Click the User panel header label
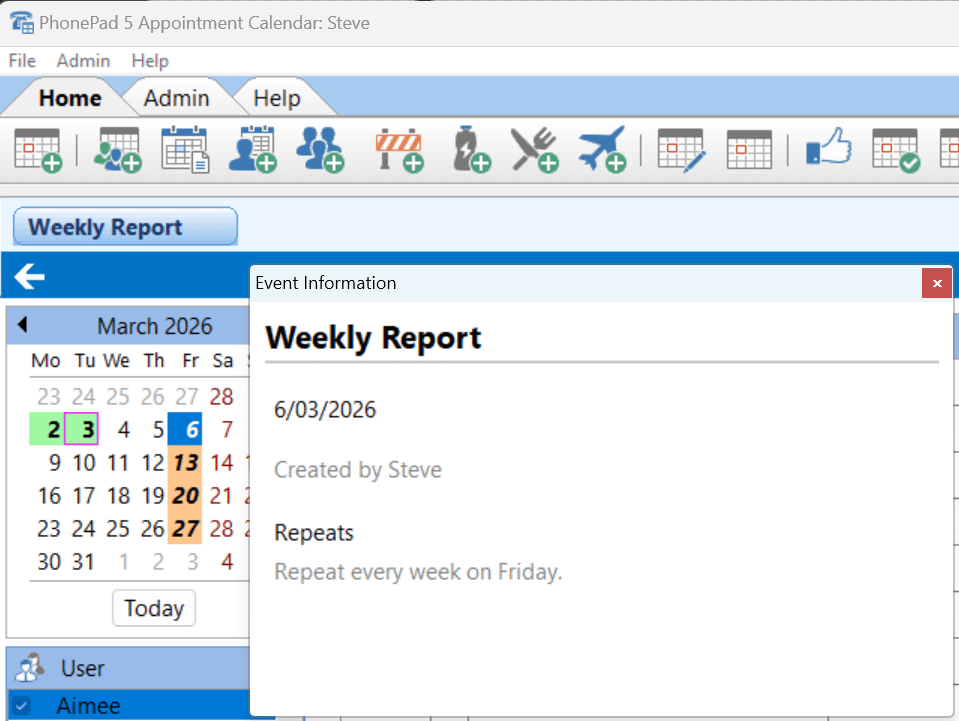The height and width of the screenshot is (721, 959). pos(83,668)
